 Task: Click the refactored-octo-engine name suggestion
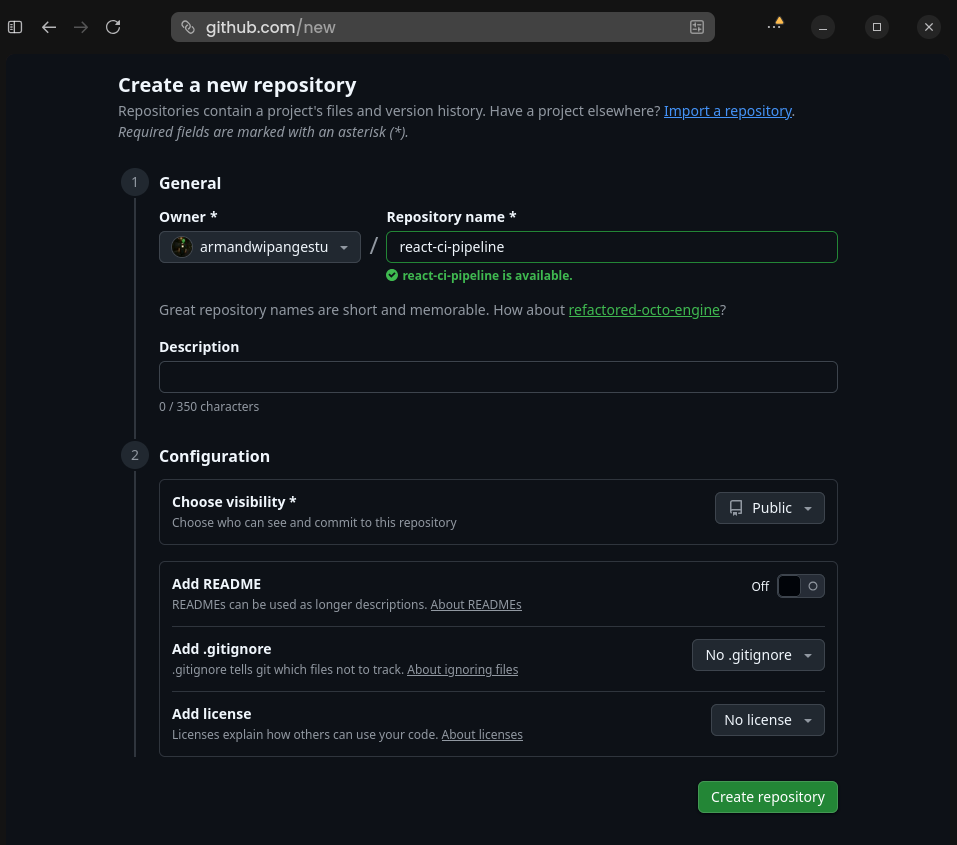point(644,310)
